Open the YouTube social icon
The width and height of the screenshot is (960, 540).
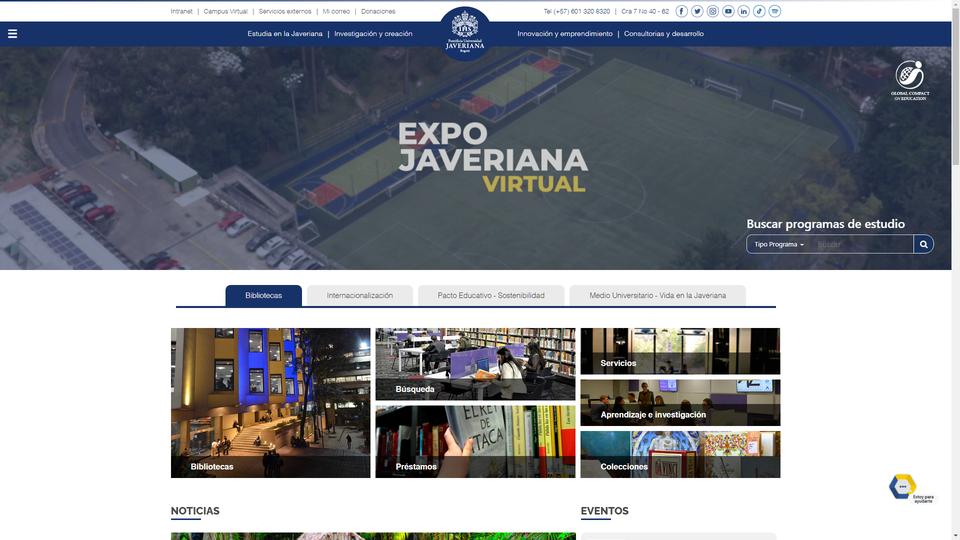(x=728, y=11)
